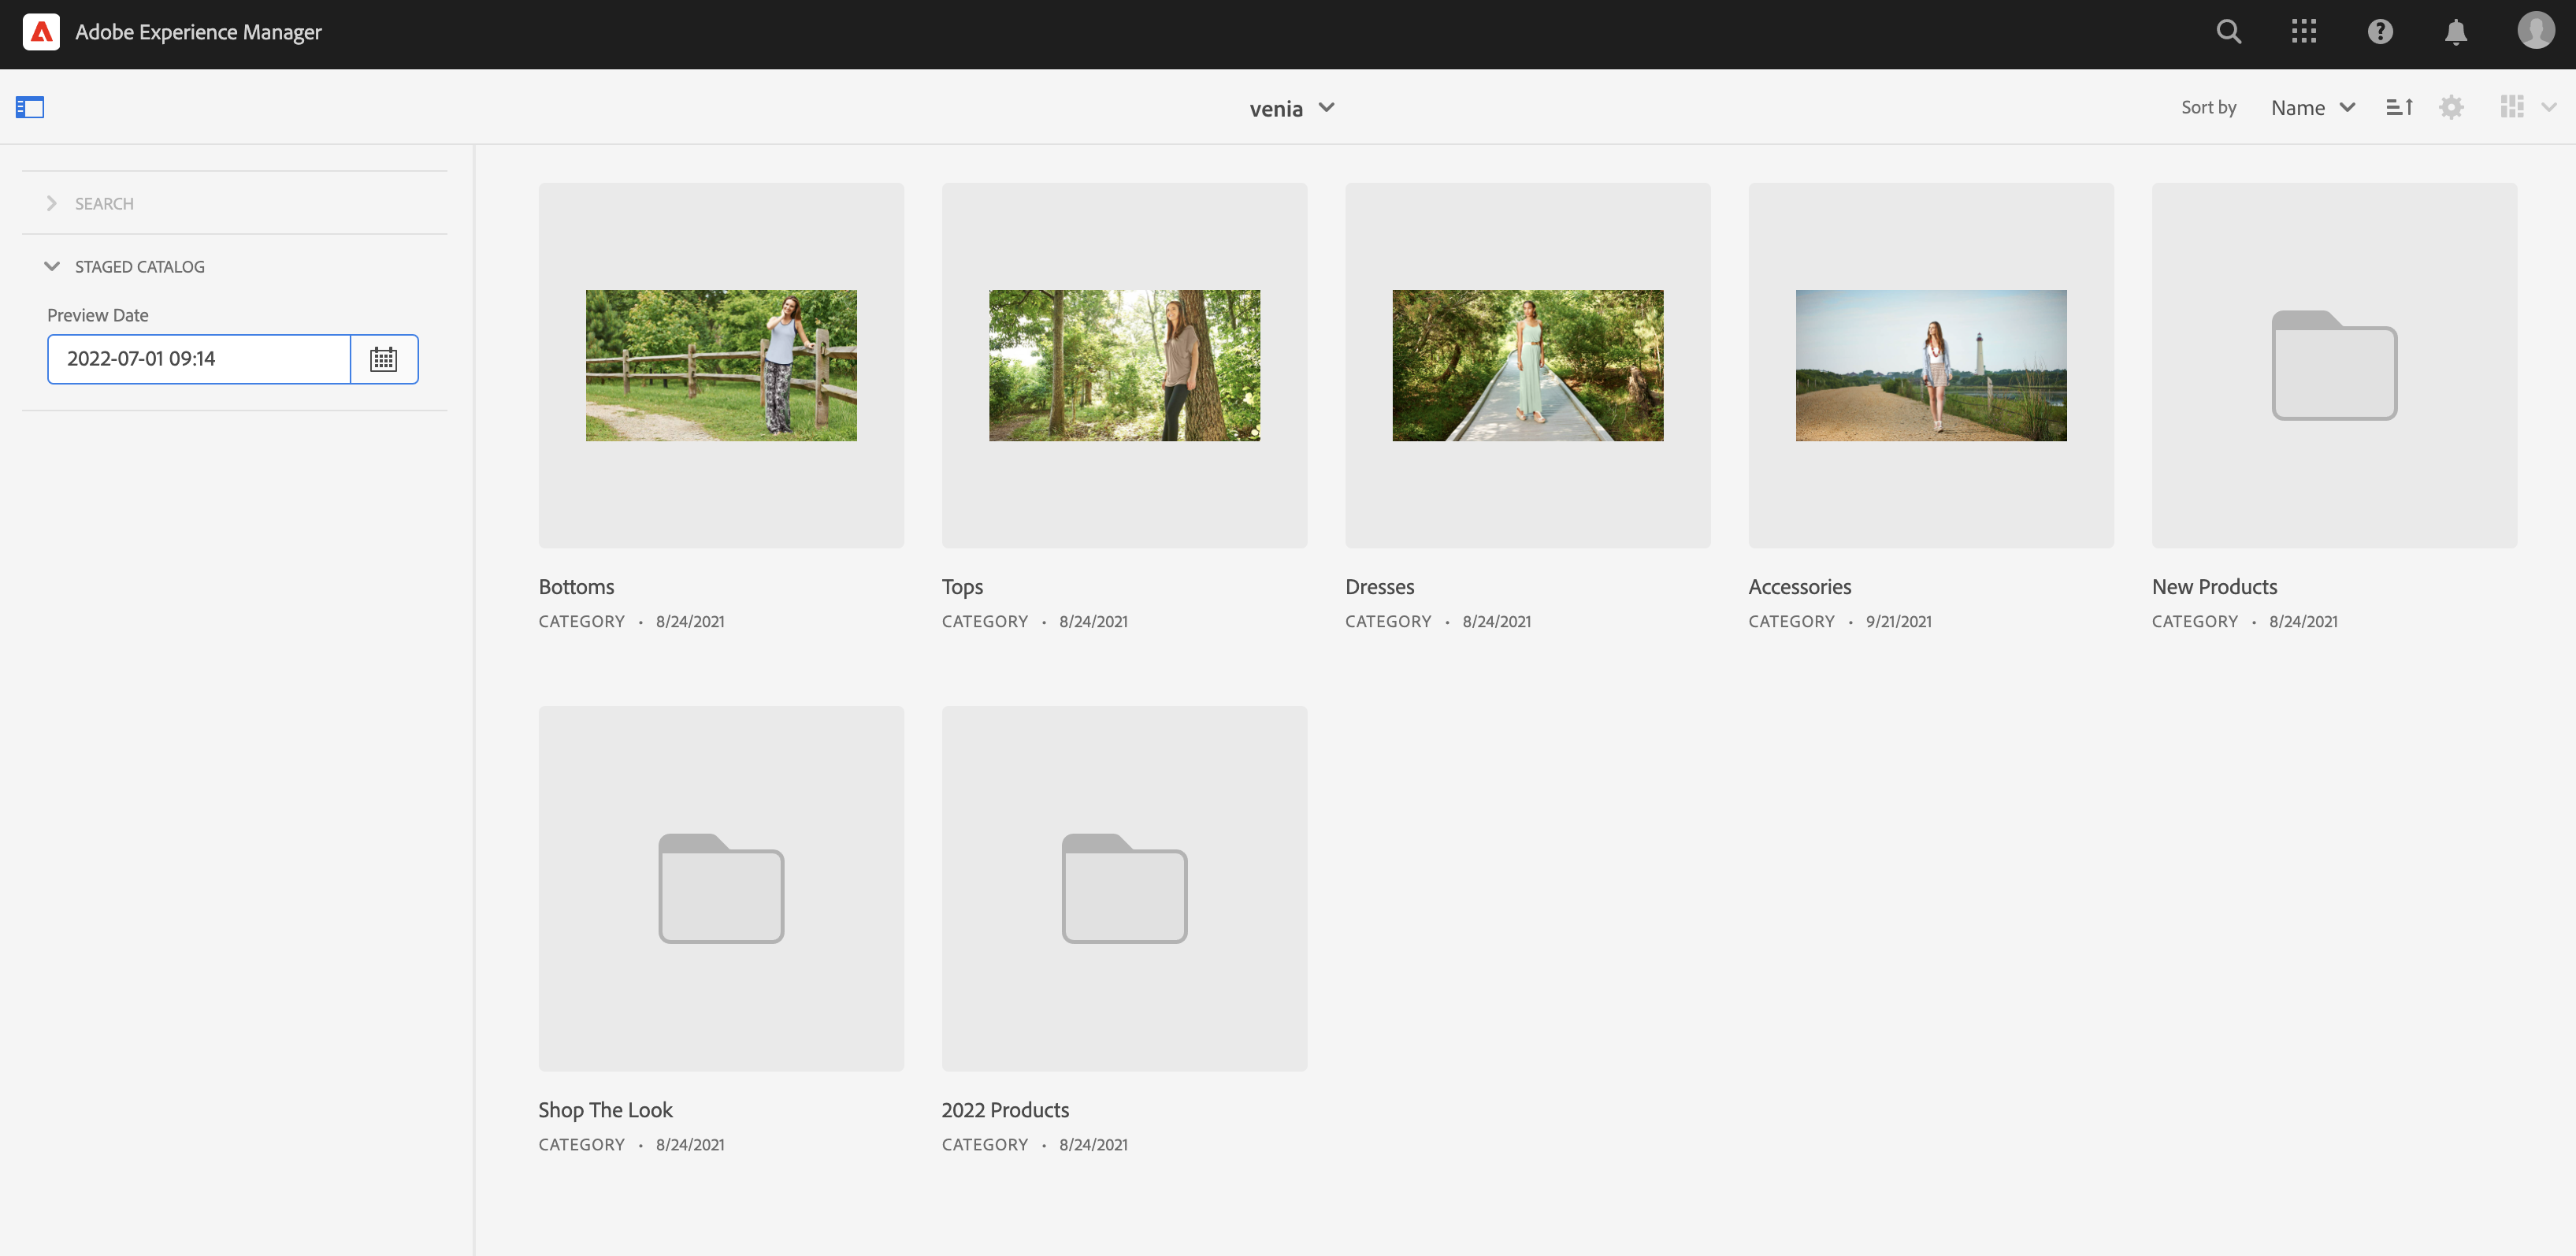2576x1256 pixels.
Task: Expand the SEARCH section
Action: 104,204
